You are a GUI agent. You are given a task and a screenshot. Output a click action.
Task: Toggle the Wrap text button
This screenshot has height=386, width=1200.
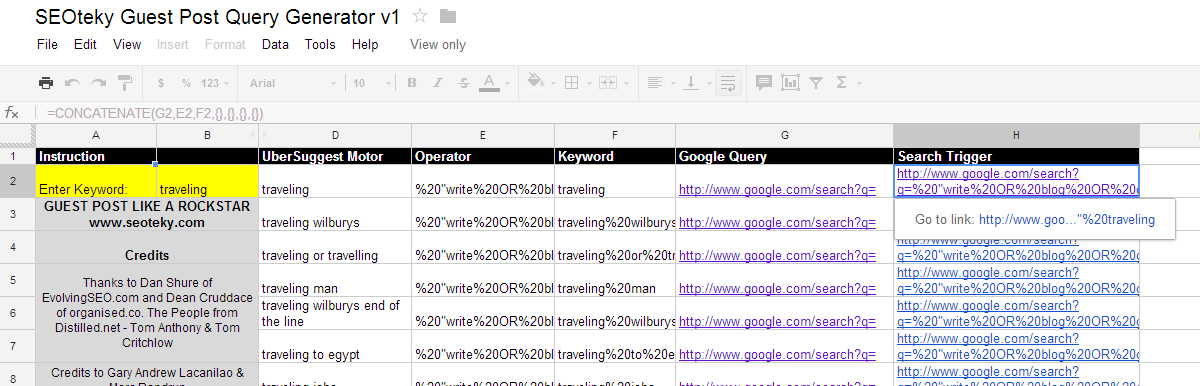(x=728, y=83)
